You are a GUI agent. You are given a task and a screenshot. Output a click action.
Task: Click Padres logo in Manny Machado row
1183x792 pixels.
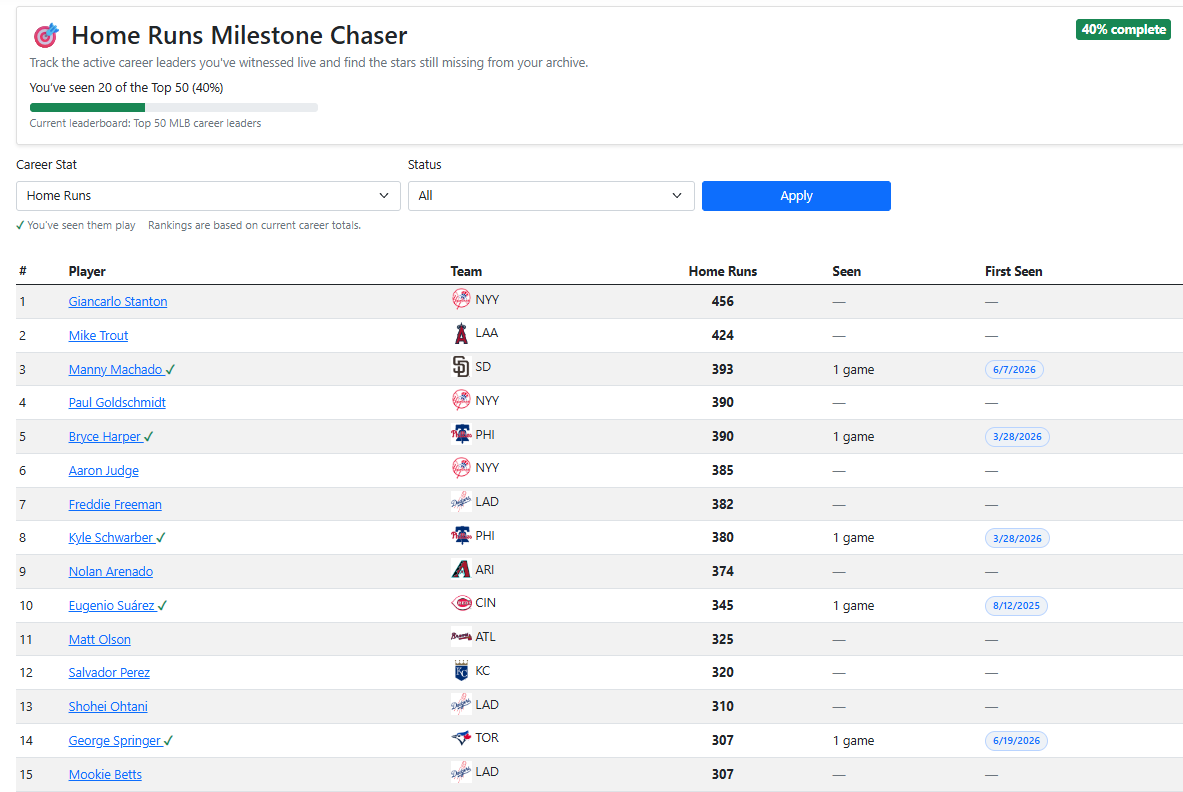tap(461, 367)
